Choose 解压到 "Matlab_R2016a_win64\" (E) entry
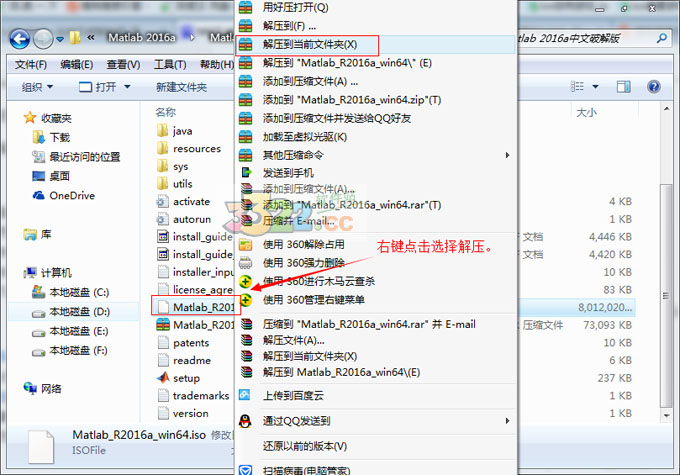Viewport: 680px width, 475px height. [x=376, y=63]
